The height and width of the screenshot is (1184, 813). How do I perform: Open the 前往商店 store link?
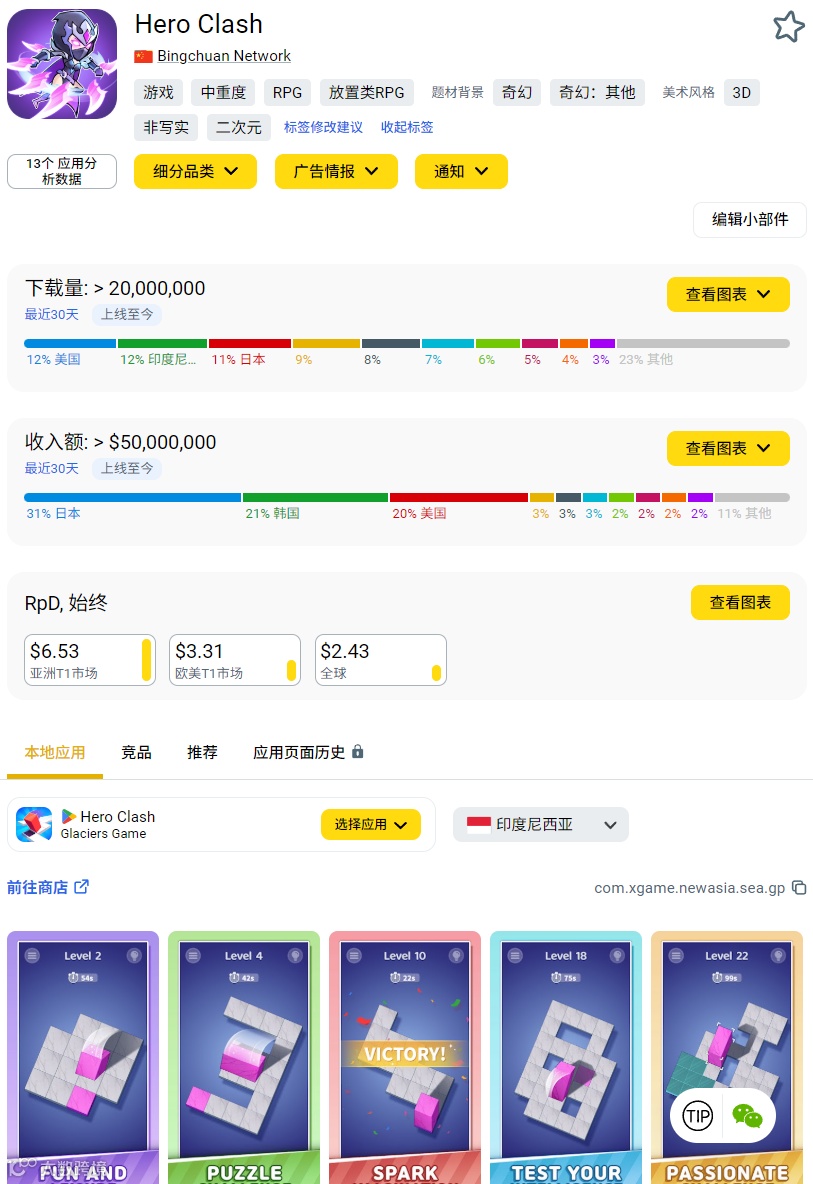click(x=38, y=887)
